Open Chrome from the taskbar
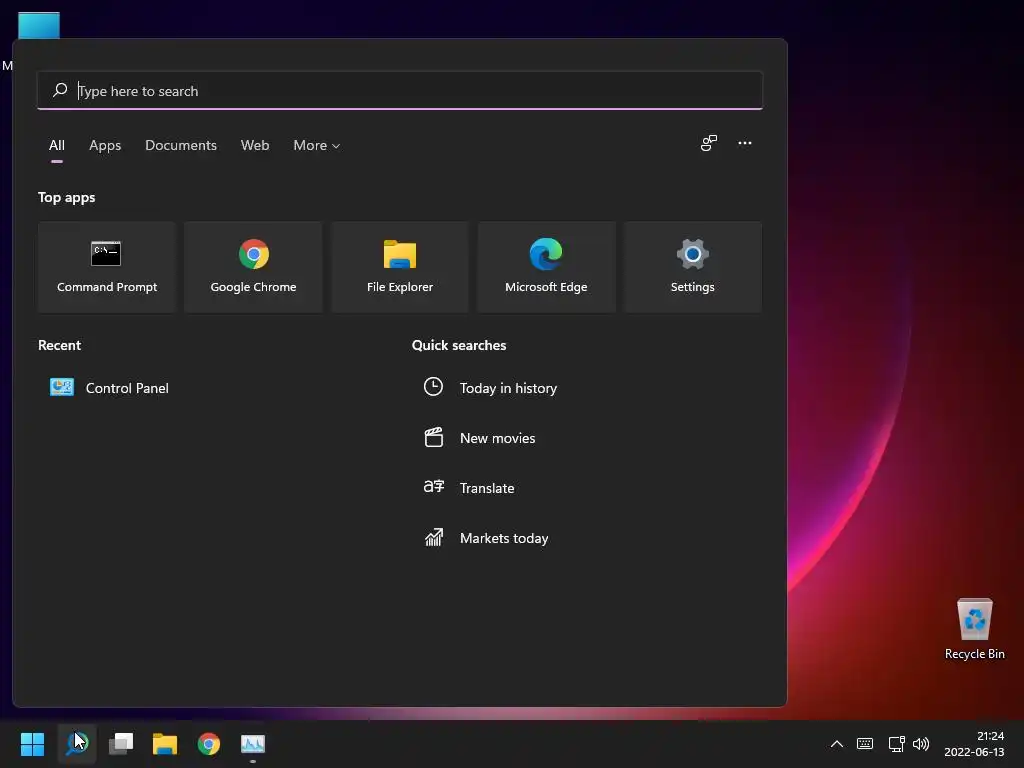Viewport: 1024px width, 768px height. point(209,744)
